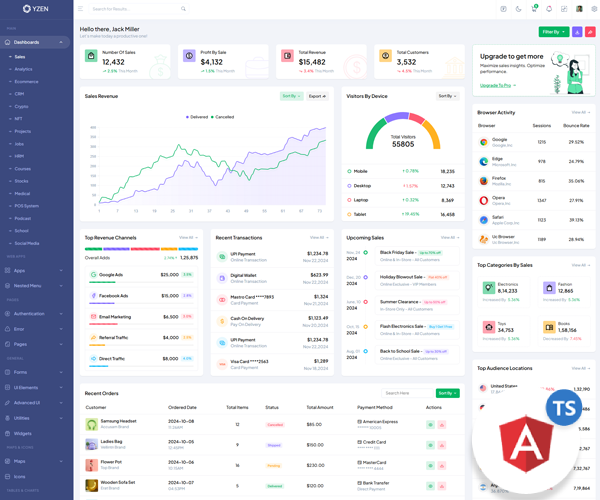Select Analytics in the sidebar
Viewport: 600px width, 500px height.
click(x=24, y=69)
